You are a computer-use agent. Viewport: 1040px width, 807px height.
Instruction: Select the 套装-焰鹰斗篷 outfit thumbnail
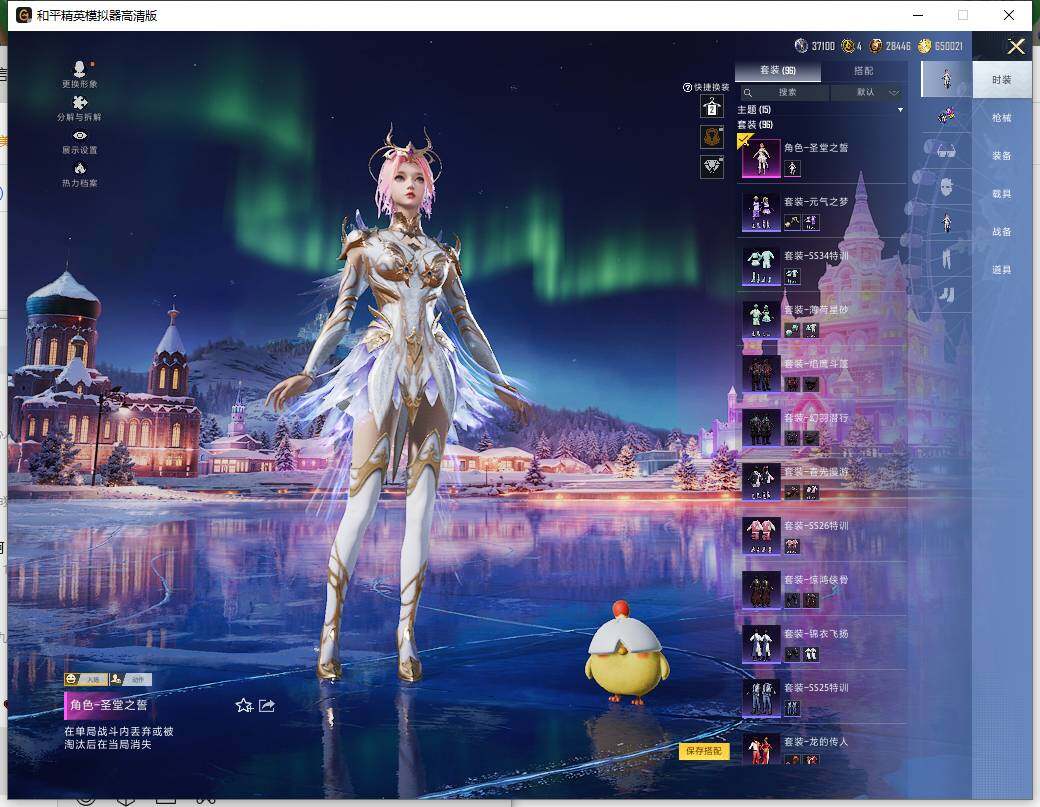coord(761,374)
